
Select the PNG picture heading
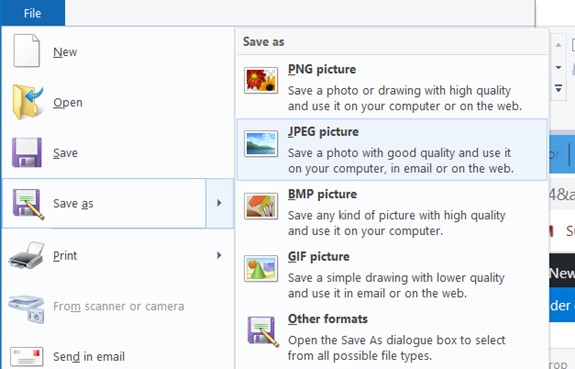pos(322,69)
